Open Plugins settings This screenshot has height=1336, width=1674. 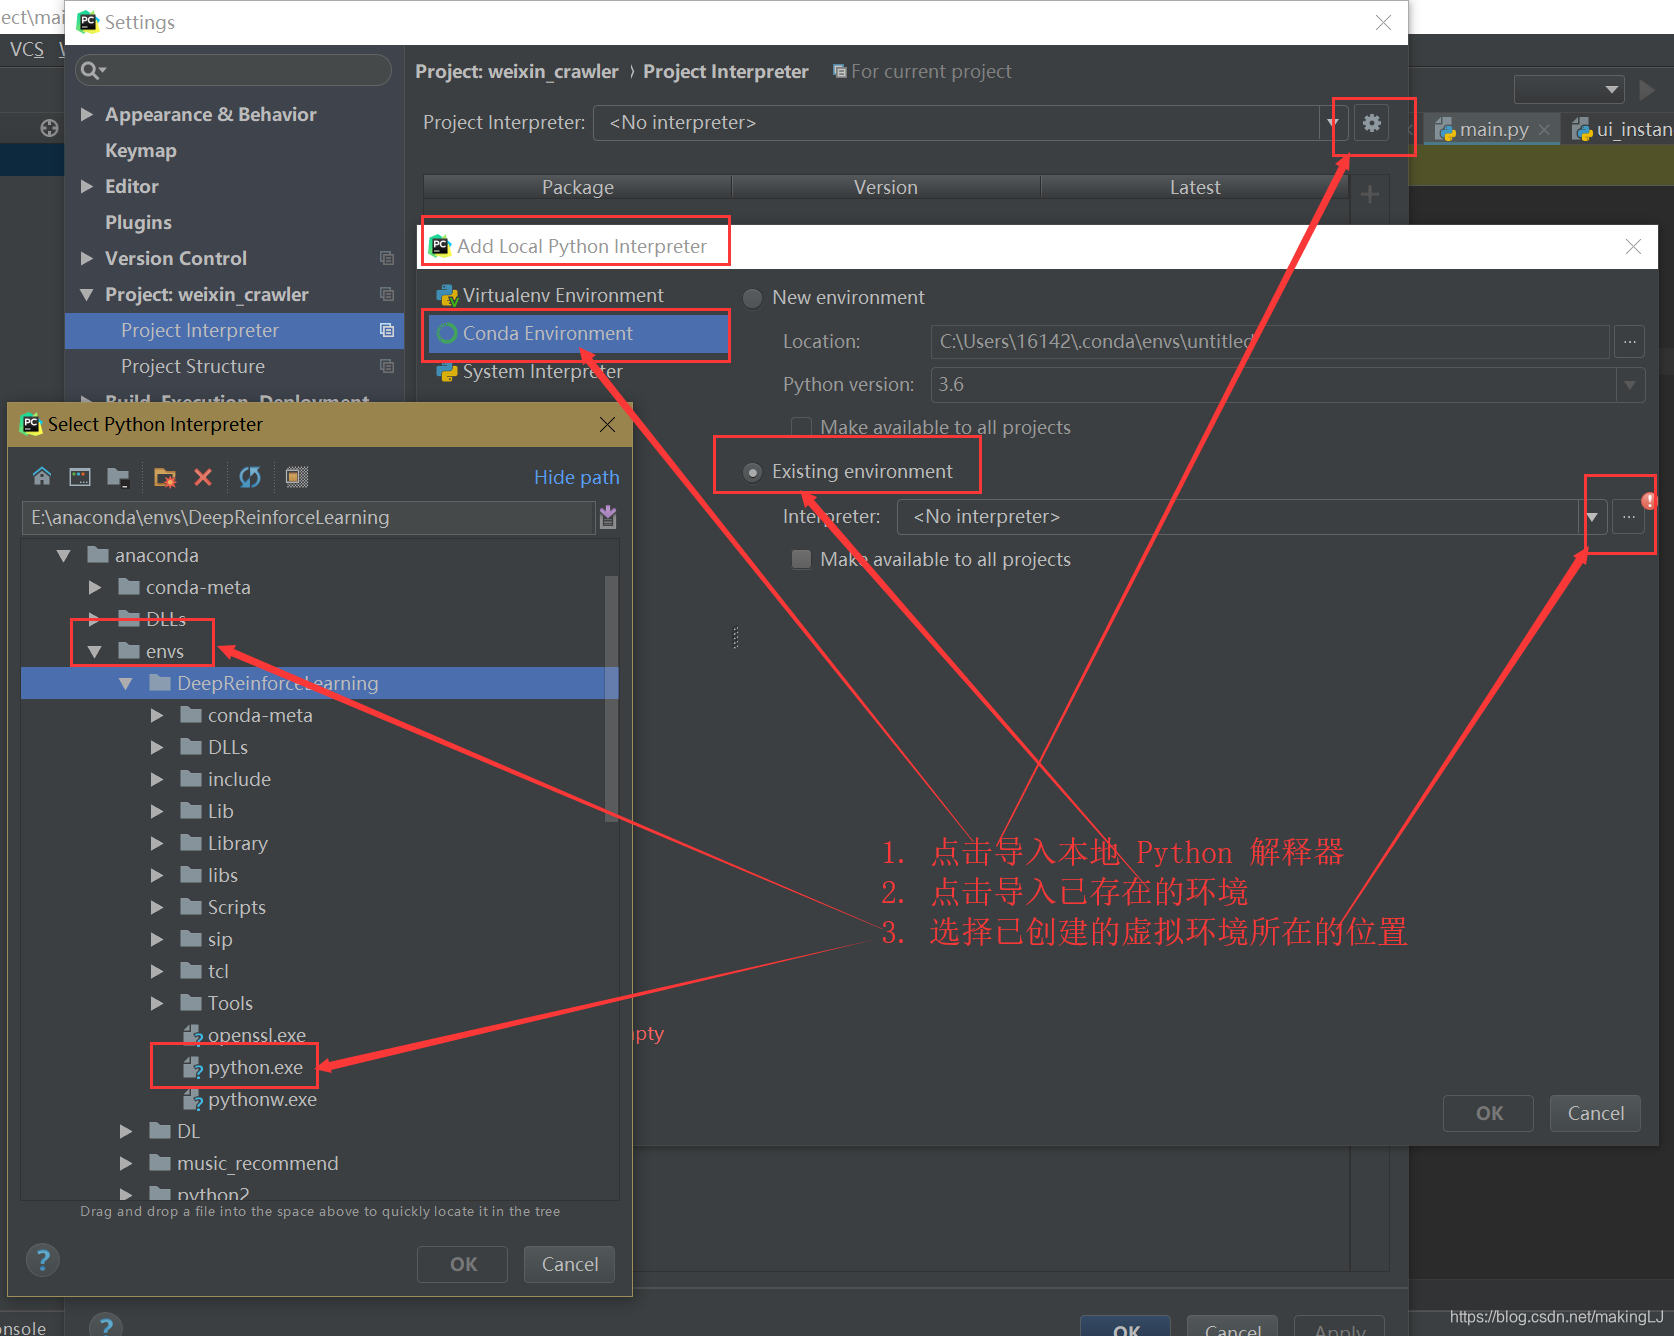click(138, 222)
